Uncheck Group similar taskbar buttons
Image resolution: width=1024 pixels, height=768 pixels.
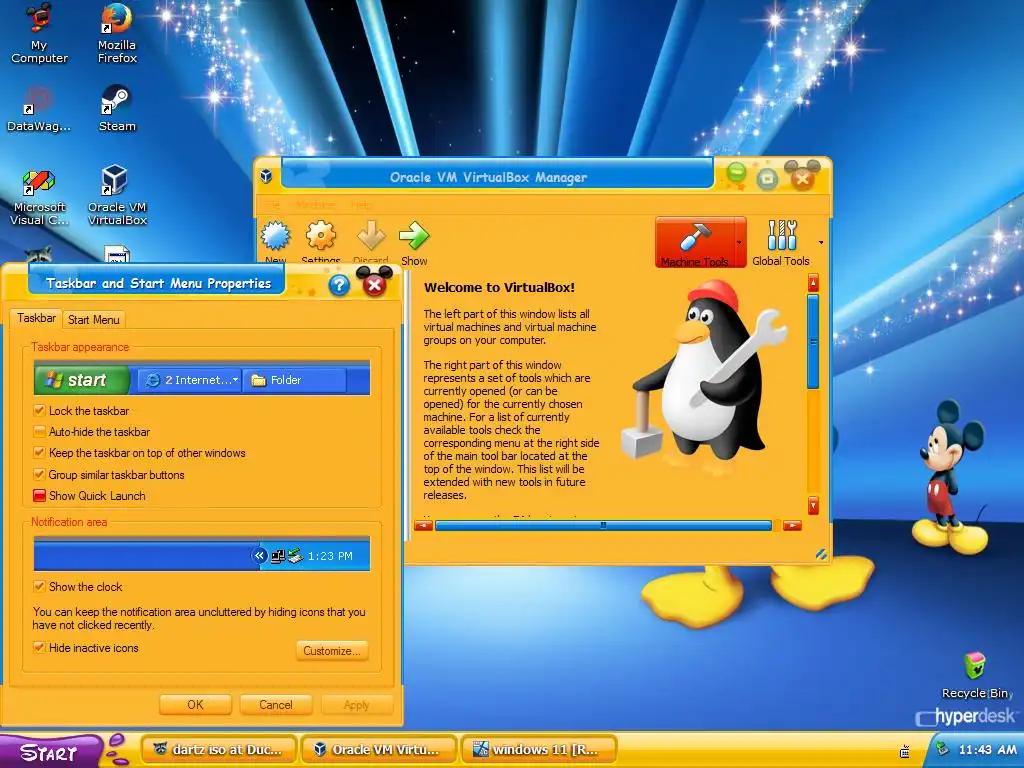click(39, 475)
